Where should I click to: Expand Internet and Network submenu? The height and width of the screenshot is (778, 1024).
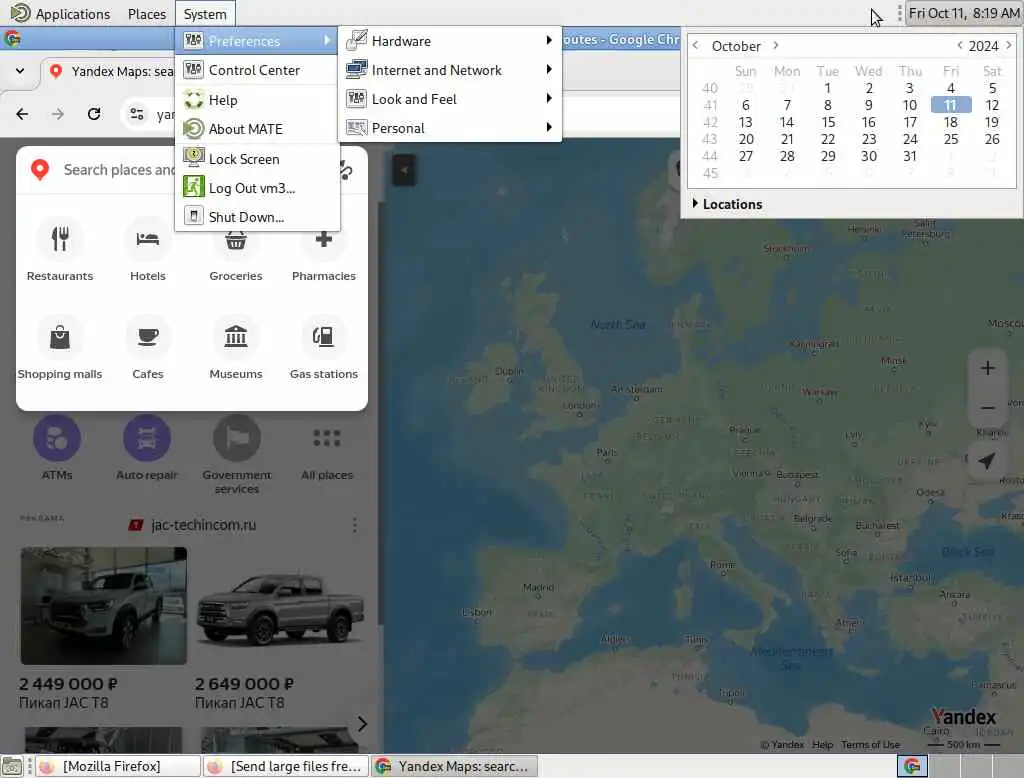click(x=449, y=70)
